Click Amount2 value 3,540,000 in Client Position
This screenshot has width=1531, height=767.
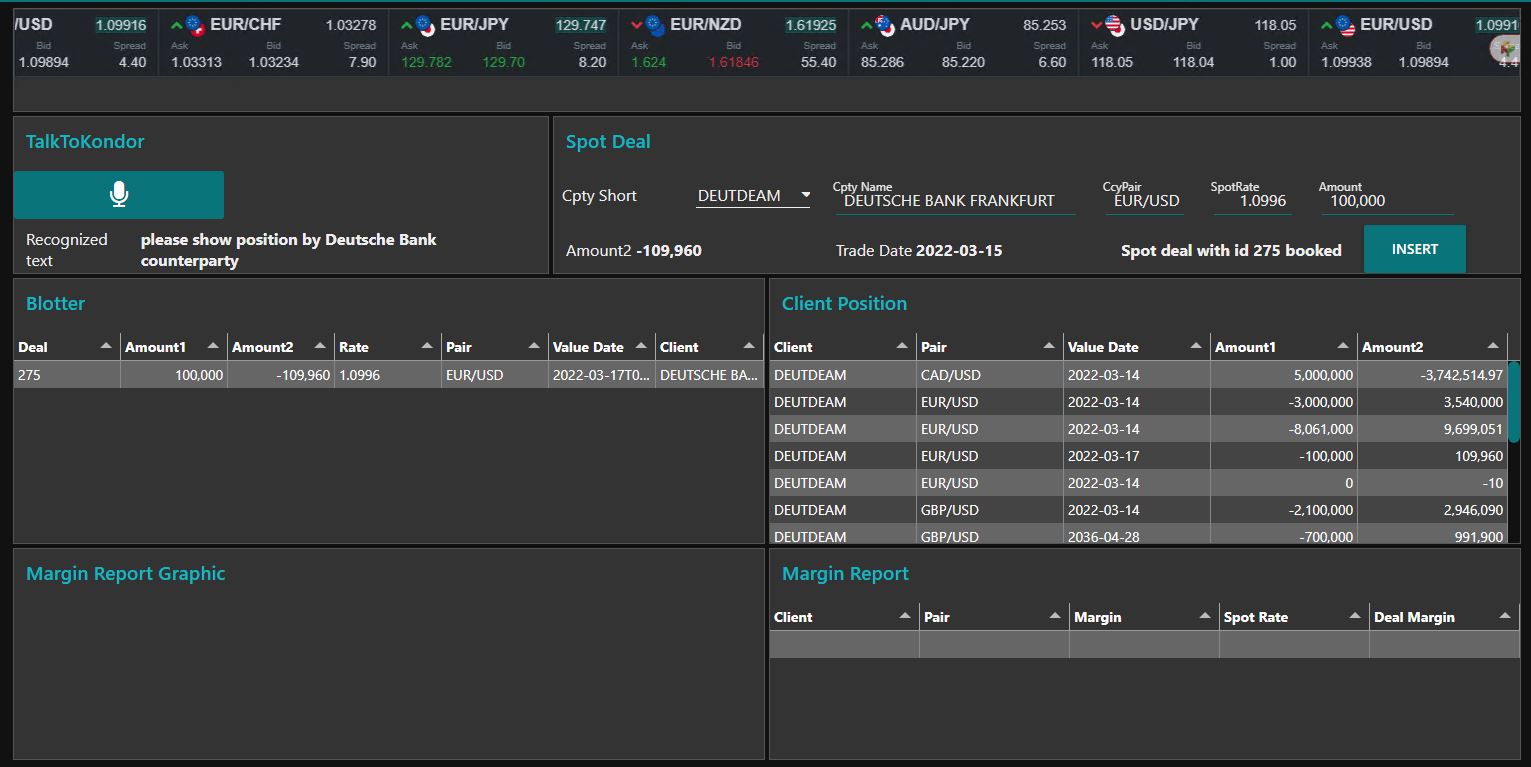pos(1470,402)
